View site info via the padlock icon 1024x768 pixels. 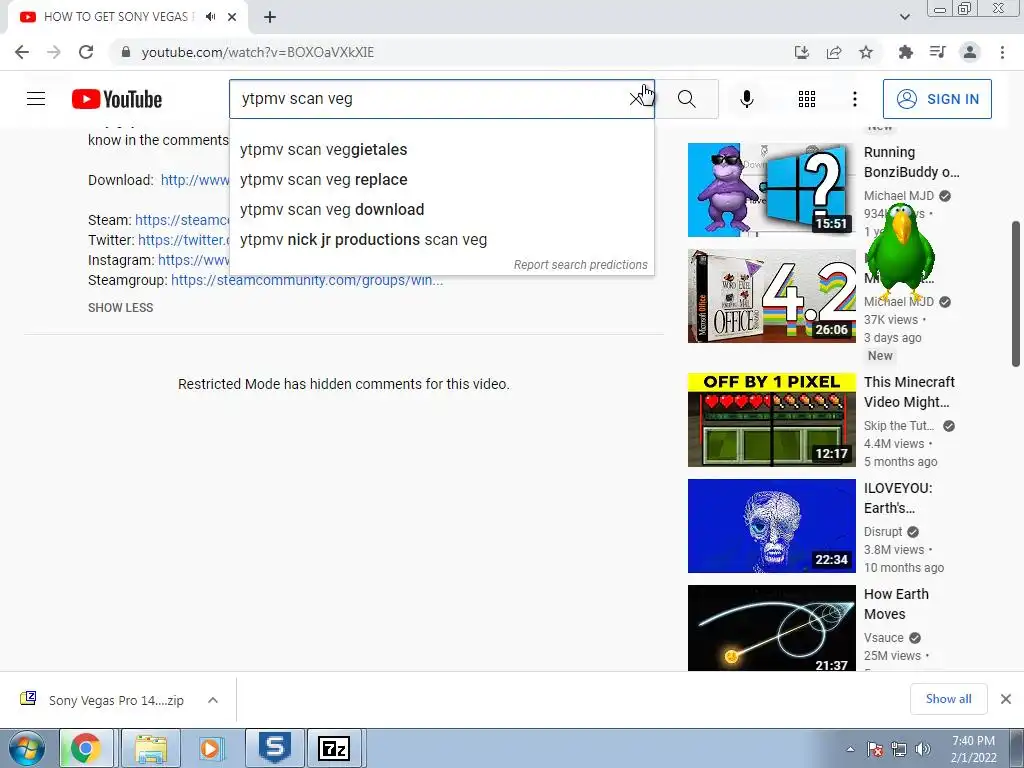pos(126,52)
